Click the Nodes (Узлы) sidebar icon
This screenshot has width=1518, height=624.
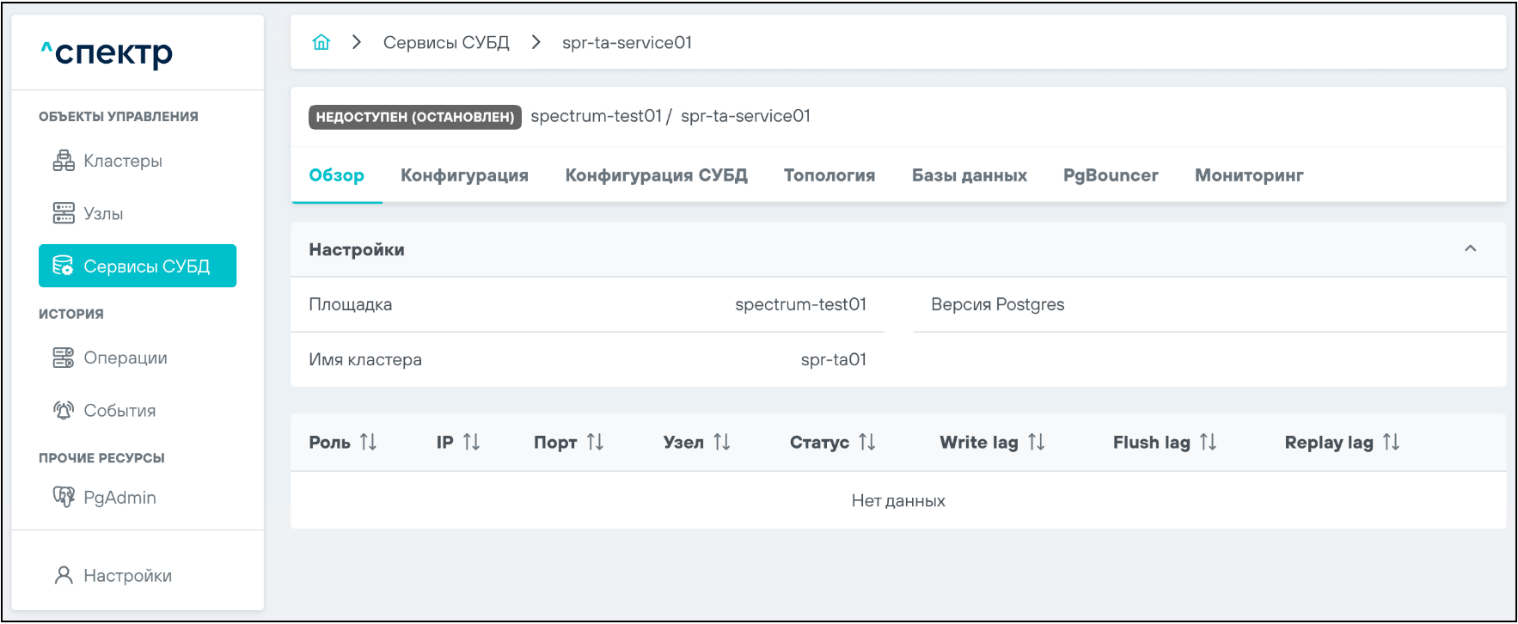click(63, 214)
